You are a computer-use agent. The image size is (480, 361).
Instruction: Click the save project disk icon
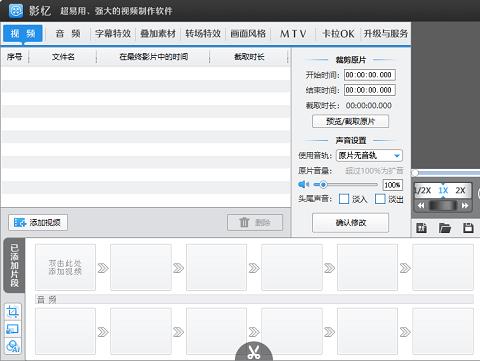click(468, 228)
